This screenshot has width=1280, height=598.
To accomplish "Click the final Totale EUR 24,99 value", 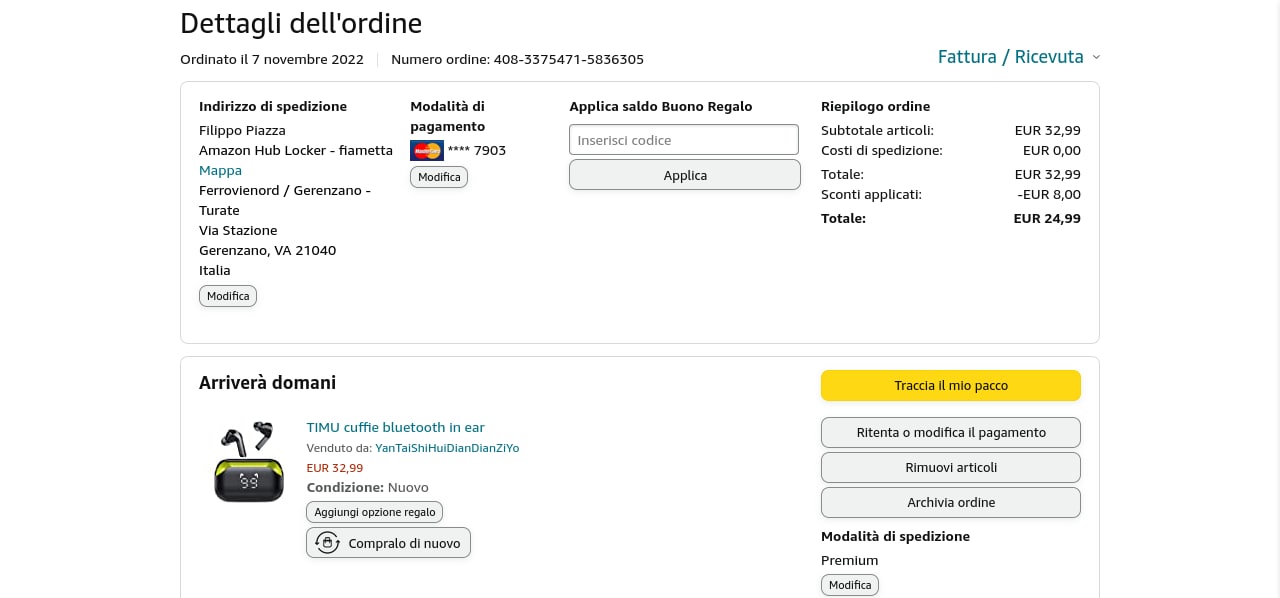I will (1047, 218).
